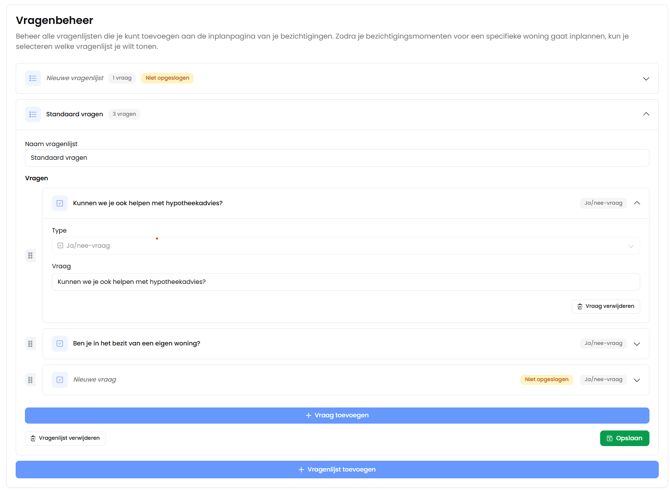The image size is (670, 493).
Task: Click the Vragenlijst verwijderen button
Action: pos(65,438)
